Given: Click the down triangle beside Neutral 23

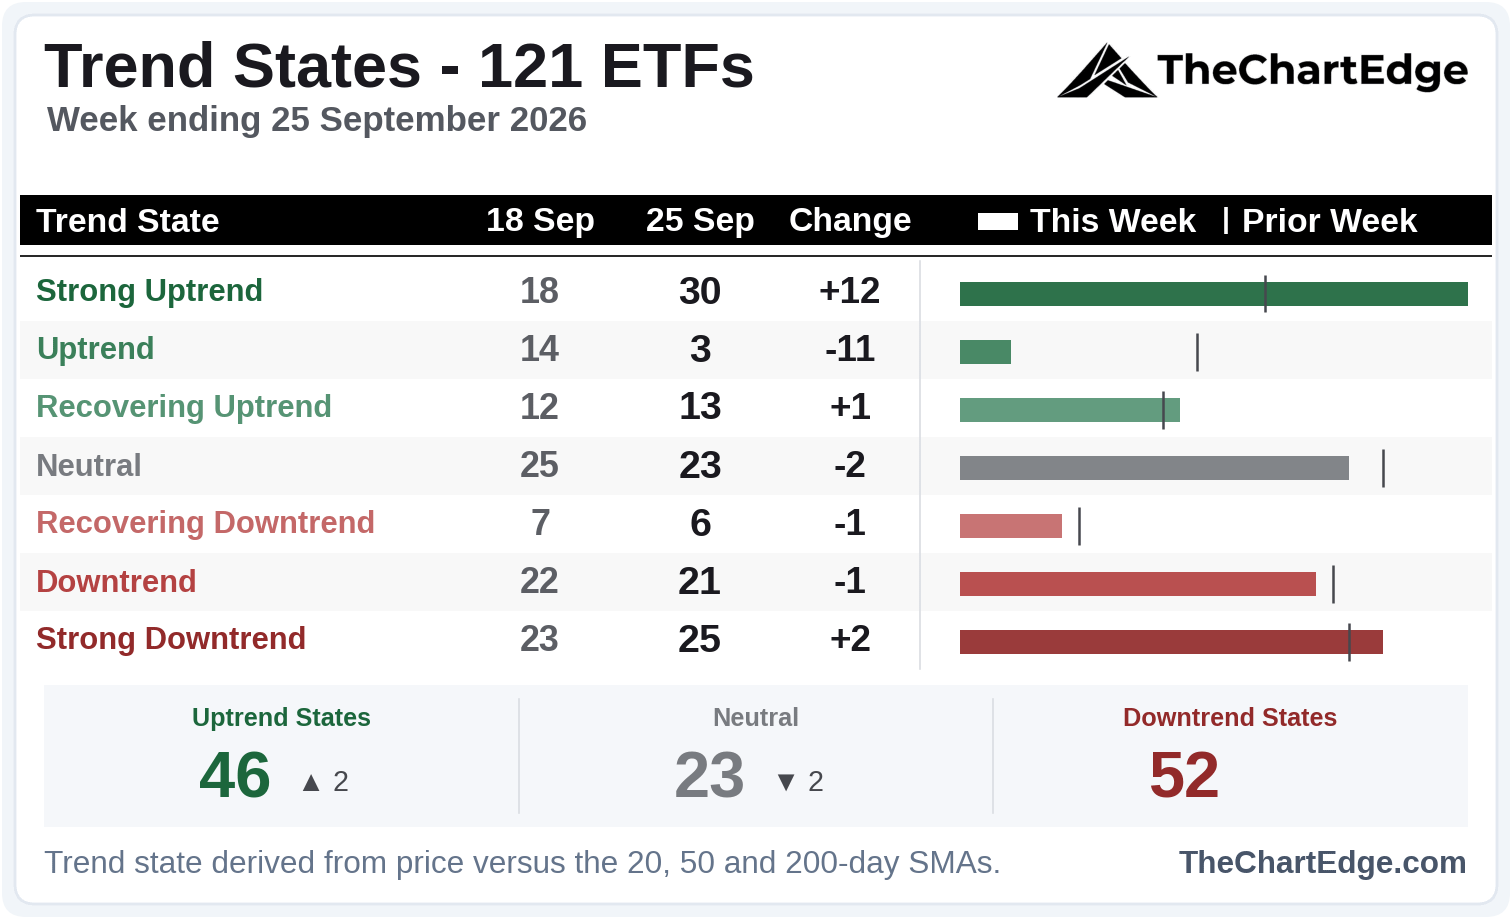Looking at the screenshot, I should coord(786,782).
